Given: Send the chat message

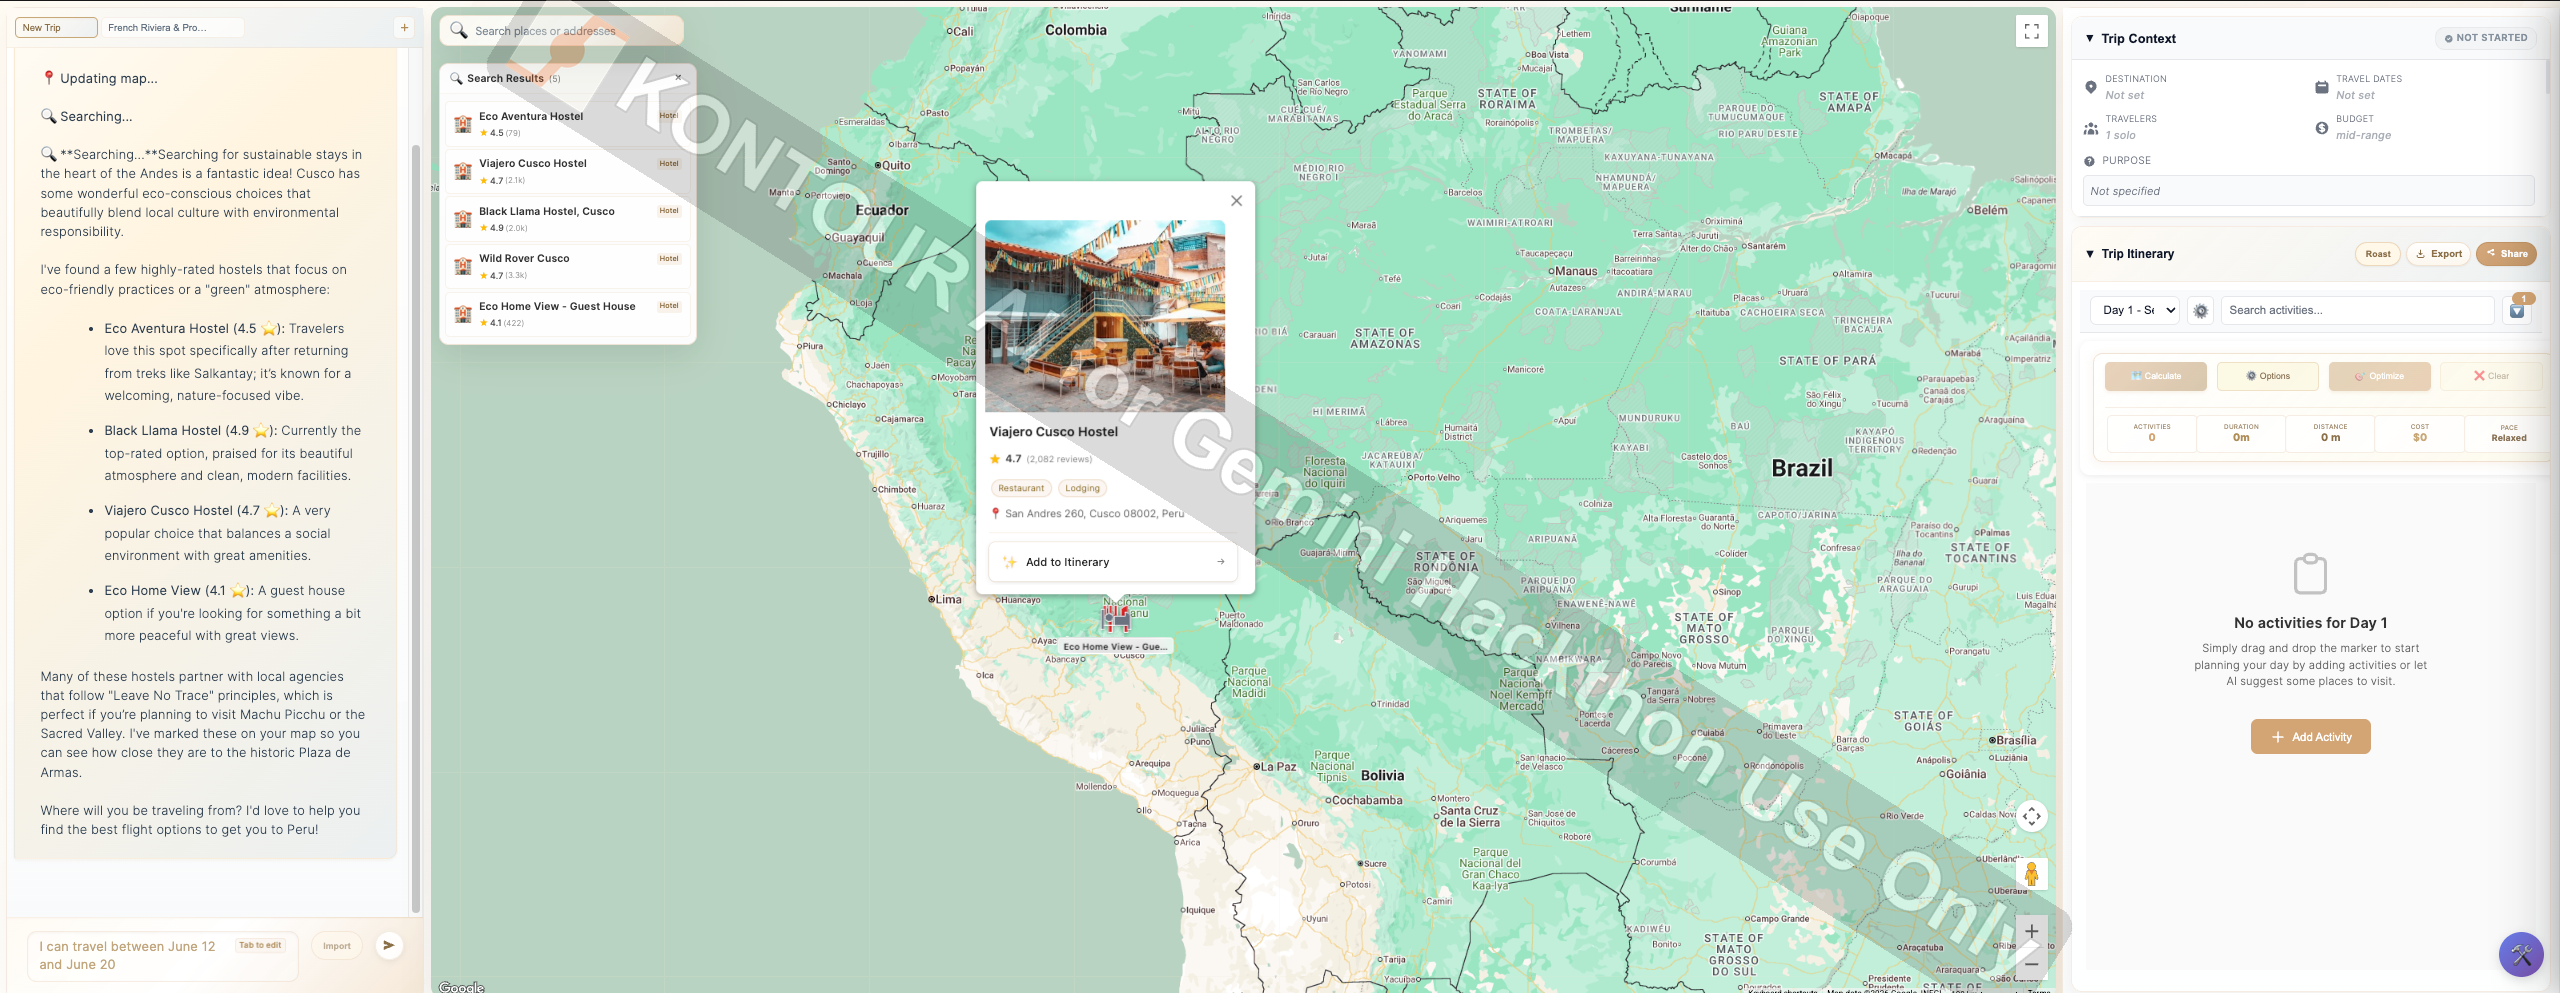Looking at the screenshot, I should (389, 945).
